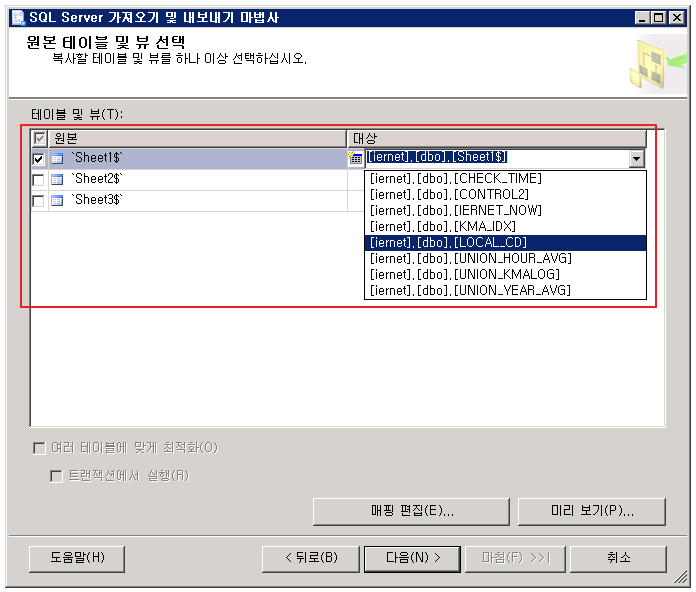Cancel the wizard with 취소
This screenshot has height=592, width=696.
click(618, 558)
